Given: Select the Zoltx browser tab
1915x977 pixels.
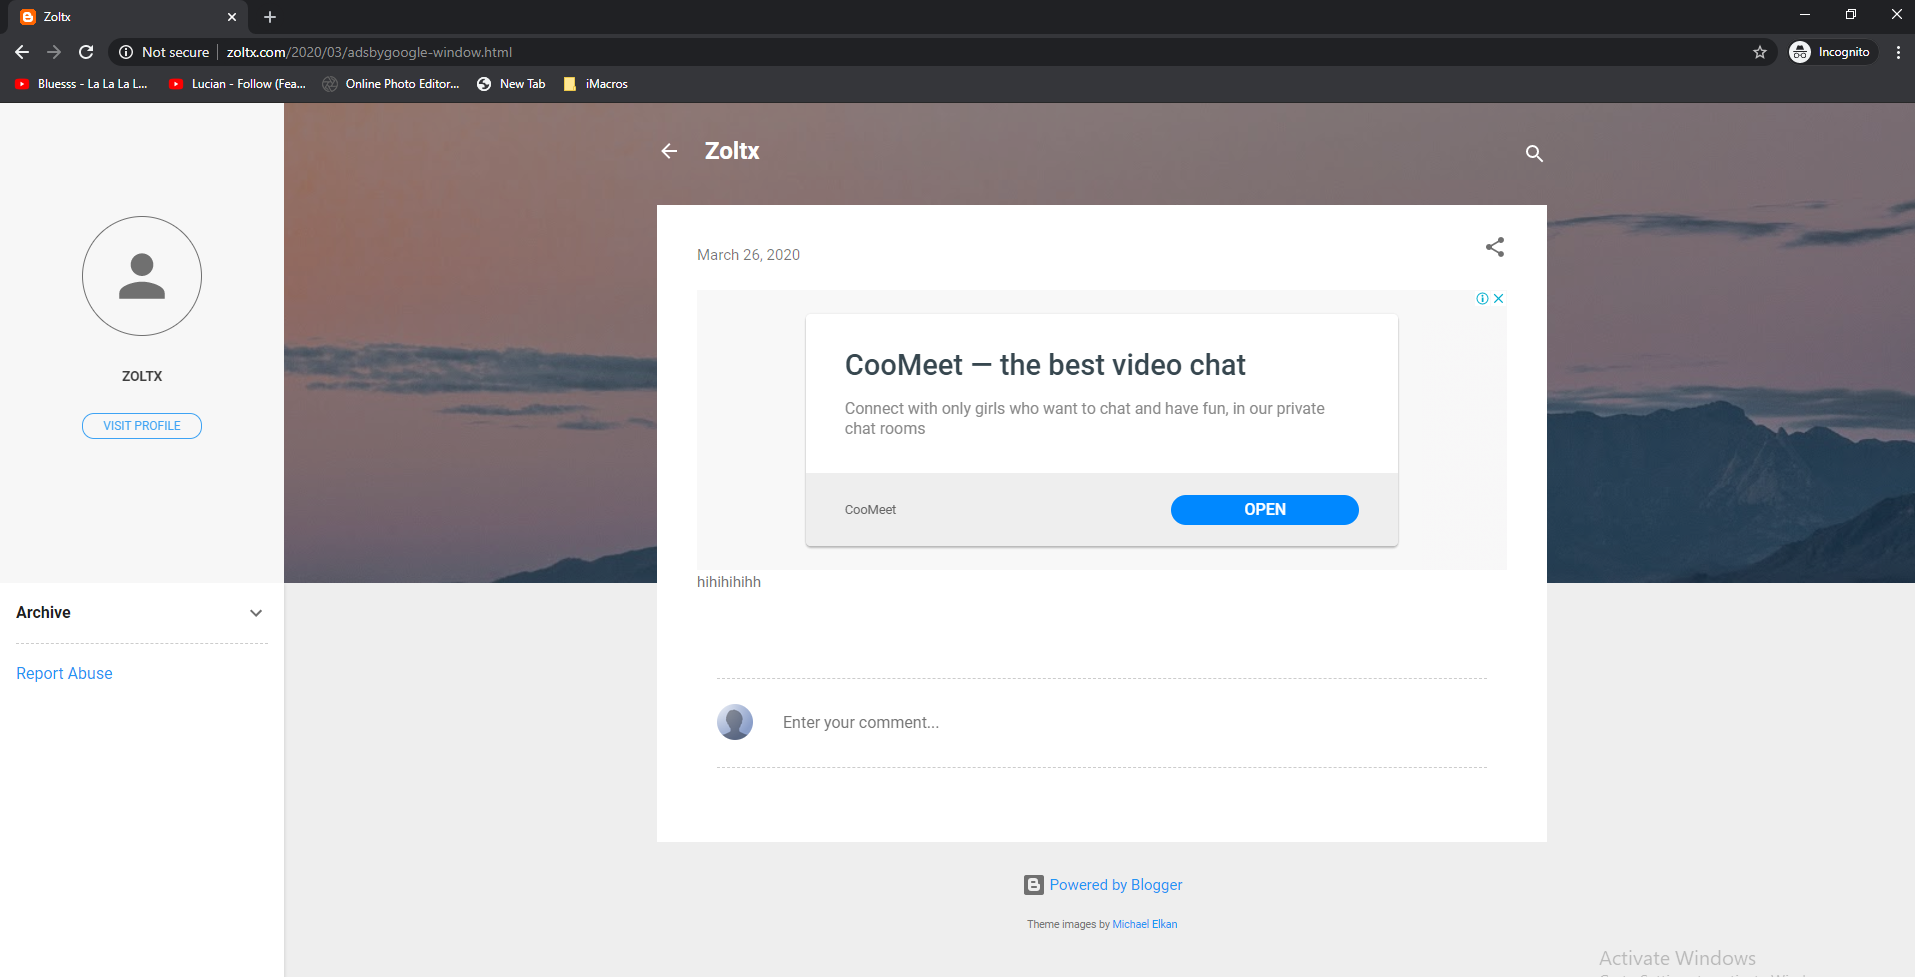Looking at the screenshot, I should coord(130,17).
